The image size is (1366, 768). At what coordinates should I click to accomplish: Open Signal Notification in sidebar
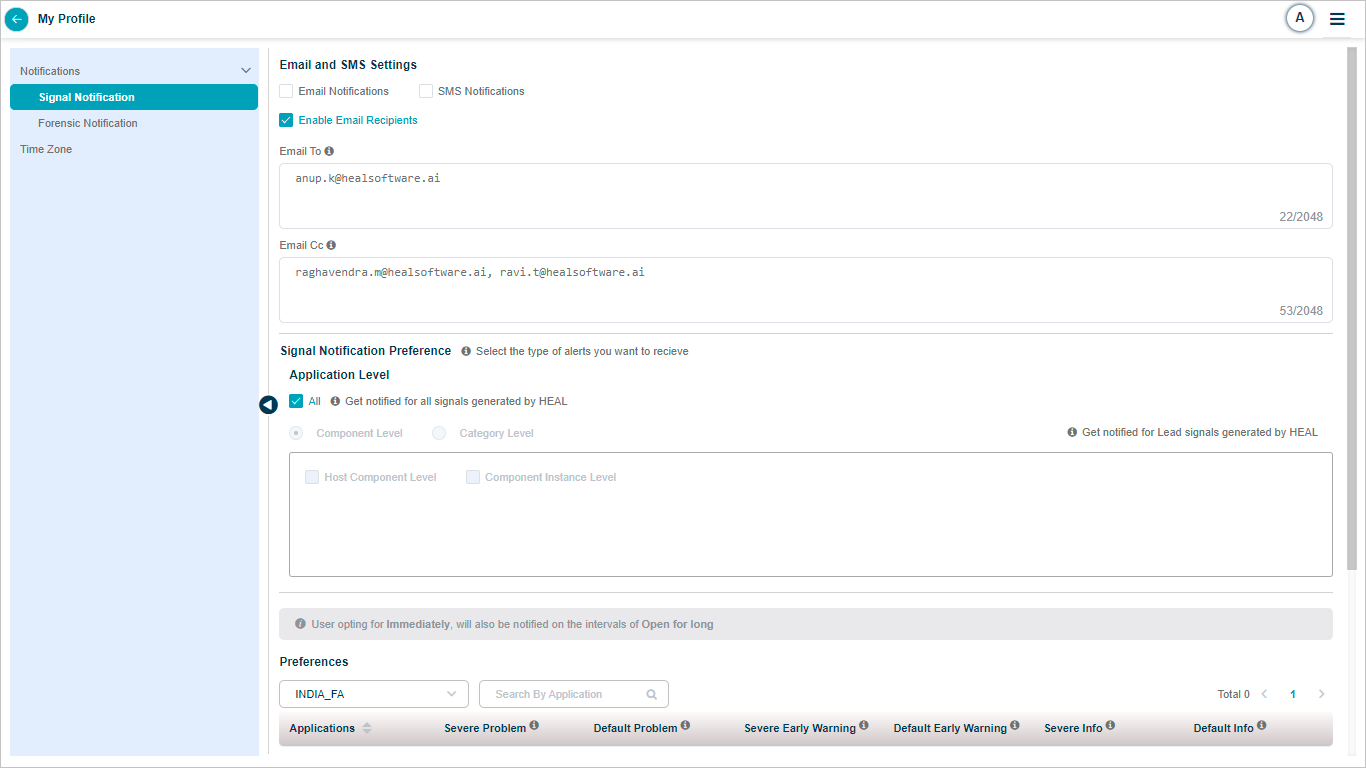coord(134,97)
